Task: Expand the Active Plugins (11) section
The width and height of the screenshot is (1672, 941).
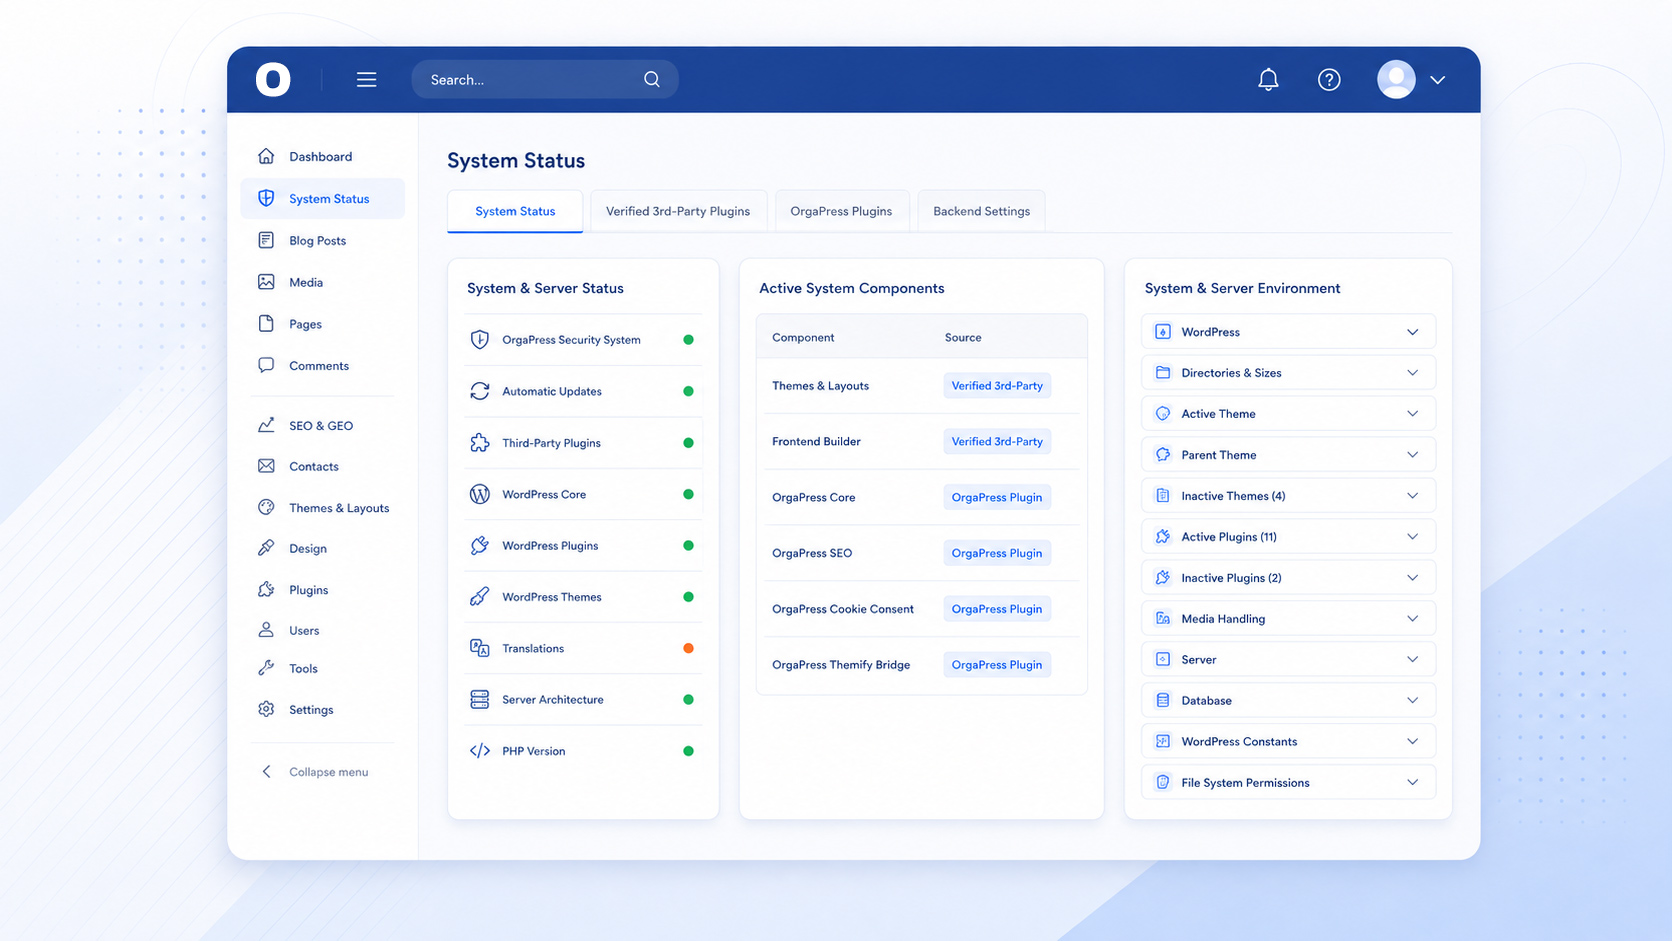Action: [x=1288, y=537]
